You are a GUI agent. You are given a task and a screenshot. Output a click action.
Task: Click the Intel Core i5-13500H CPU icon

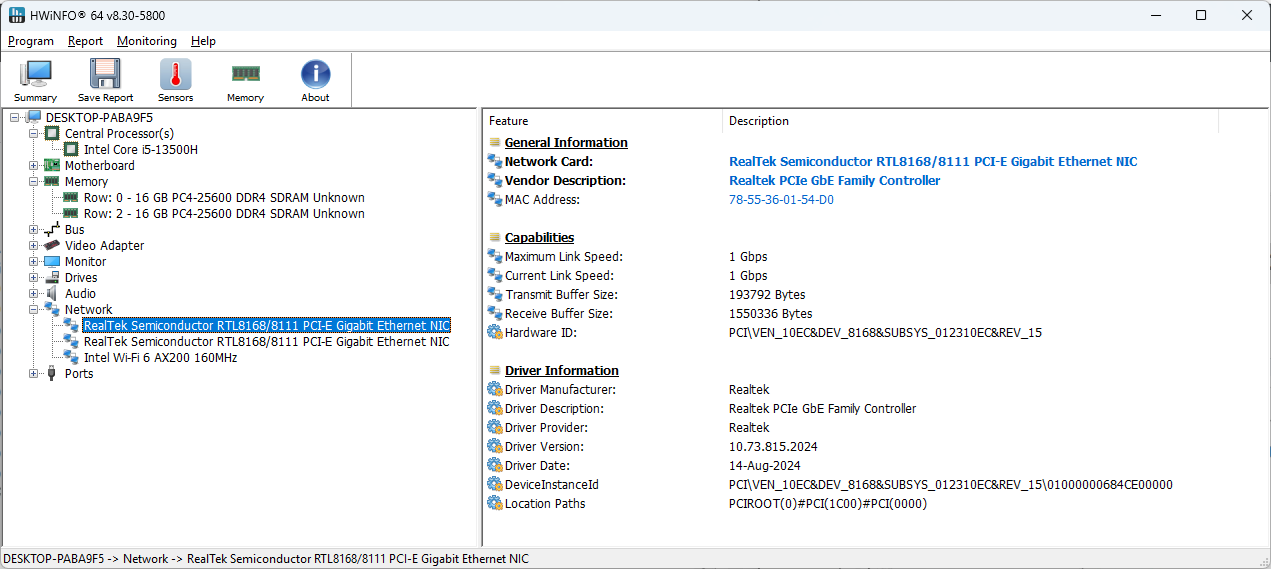(x=71, y=149)
